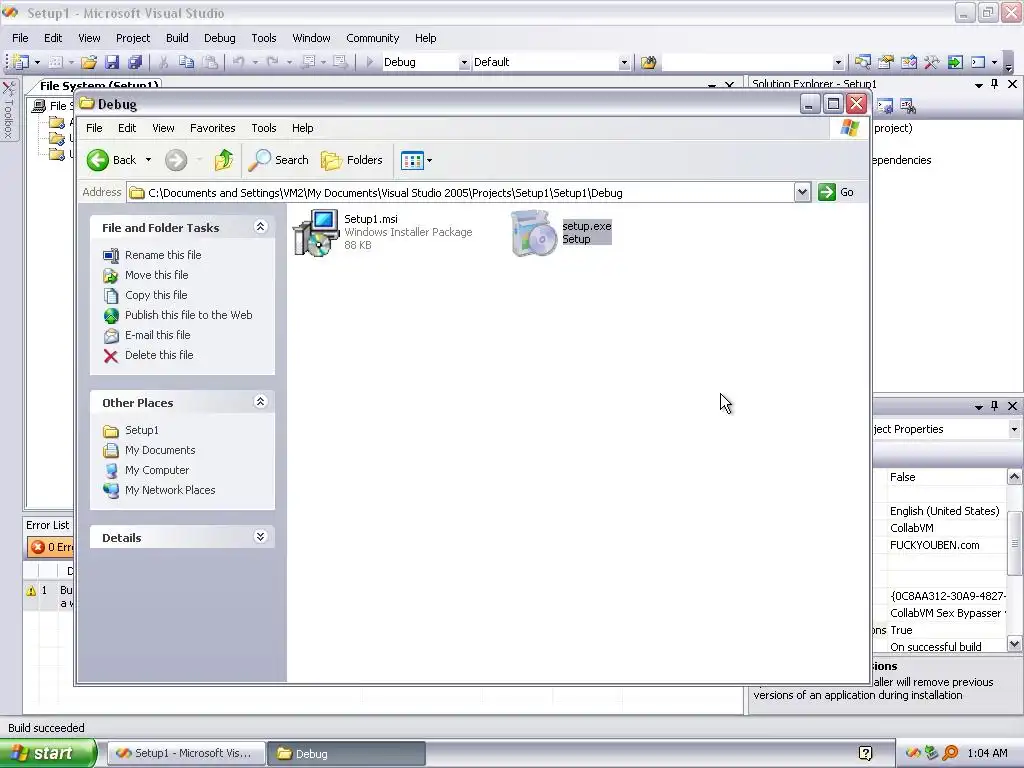Image resolution: width=1024 pixels, height=768 pixels.
Task: Open Visual Studio Debug menu
Action: 219,38
